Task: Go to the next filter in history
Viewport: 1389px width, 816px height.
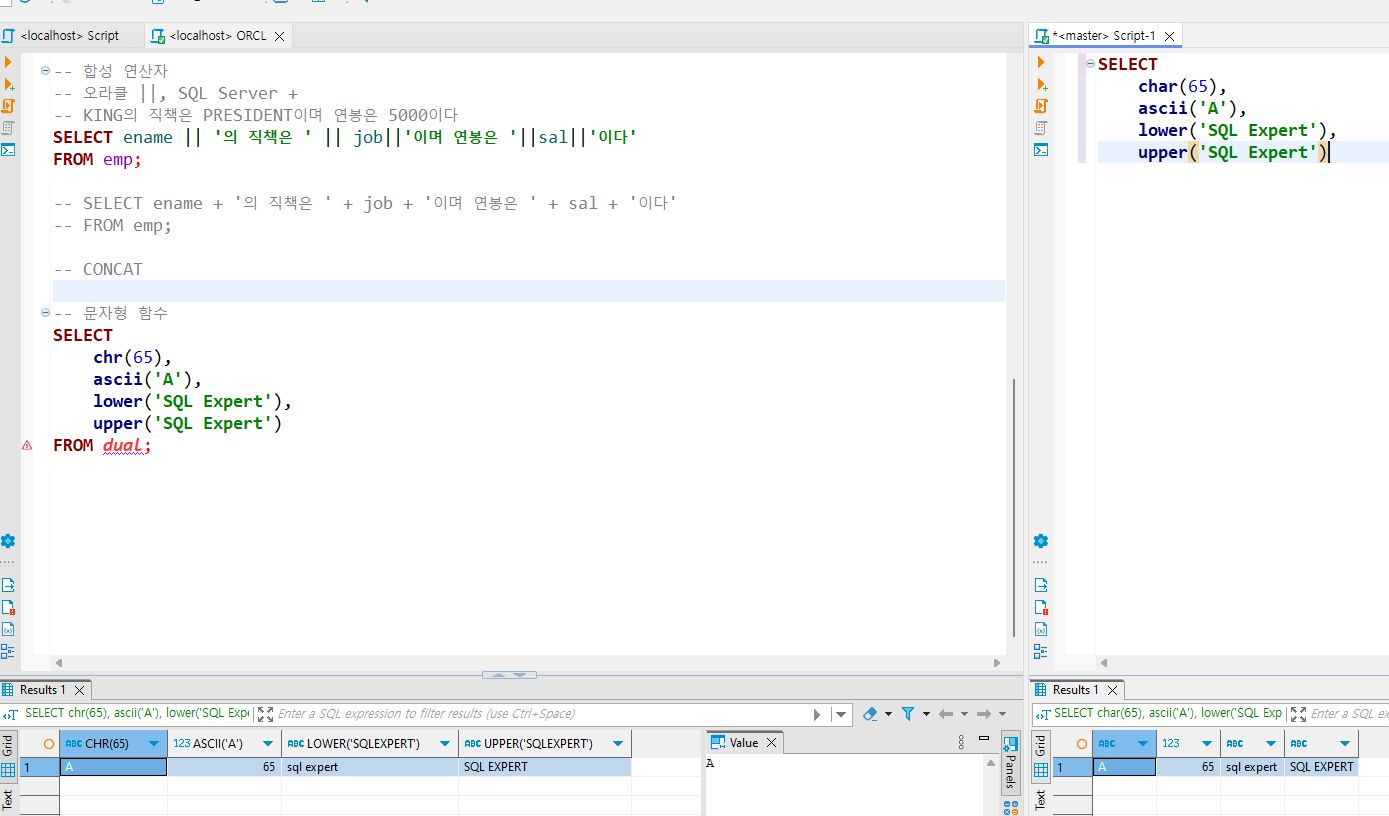Action: [x=984, y=714]
